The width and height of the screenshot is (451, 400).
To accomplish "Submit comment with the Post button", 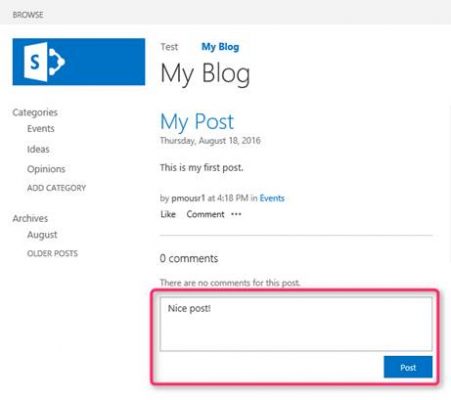I will pyautogui.click(x=408, y=367).
